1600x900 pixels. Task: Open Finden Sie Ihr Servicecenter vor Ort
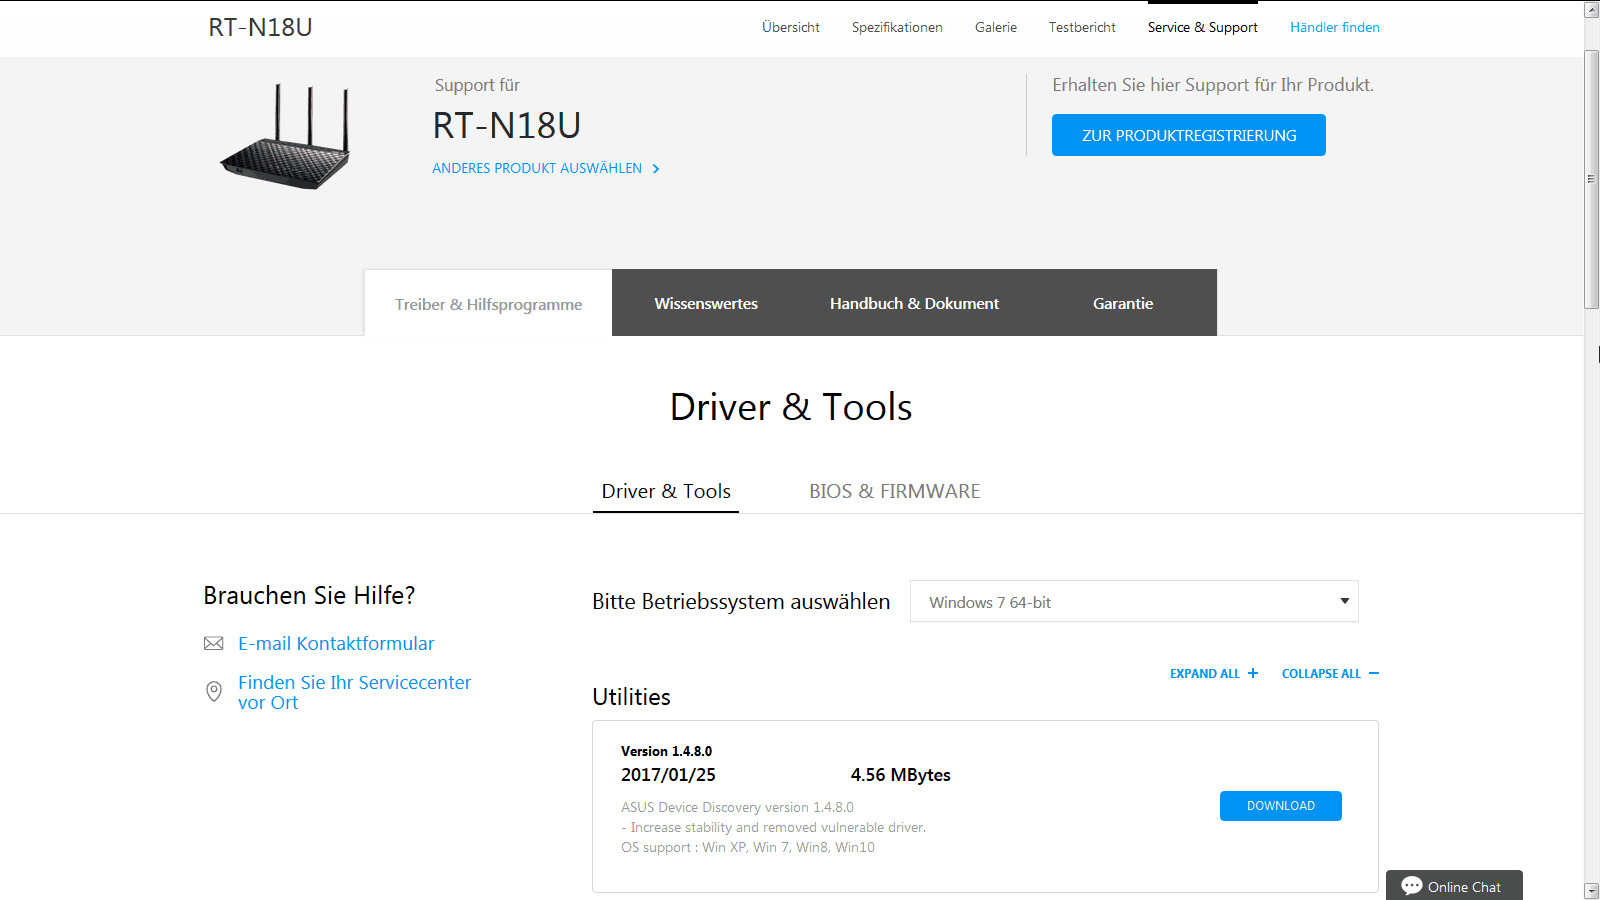[354, 692]
